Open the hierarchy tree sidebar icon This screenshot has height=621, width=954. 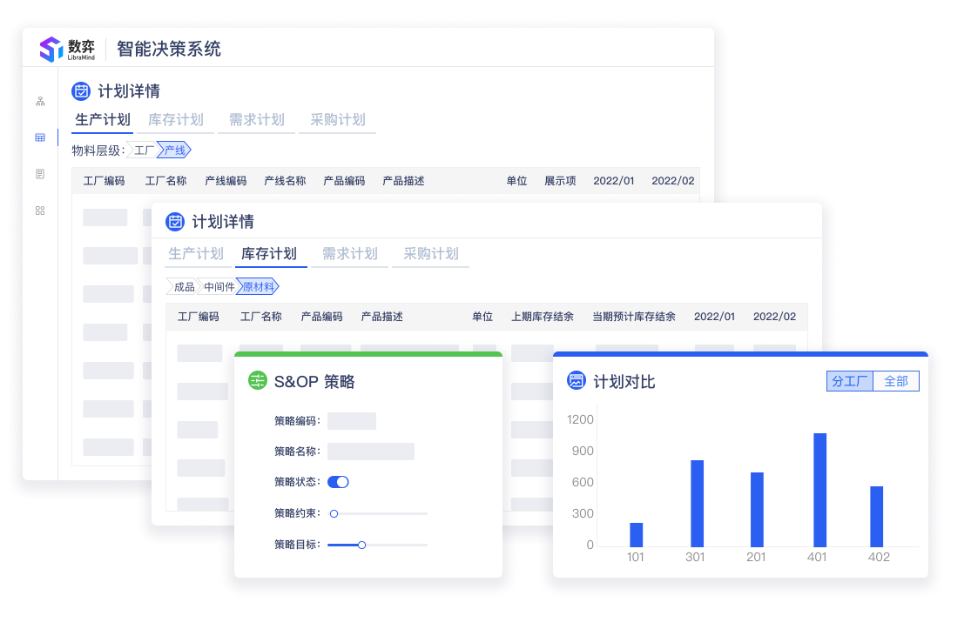tap(40, 101)
